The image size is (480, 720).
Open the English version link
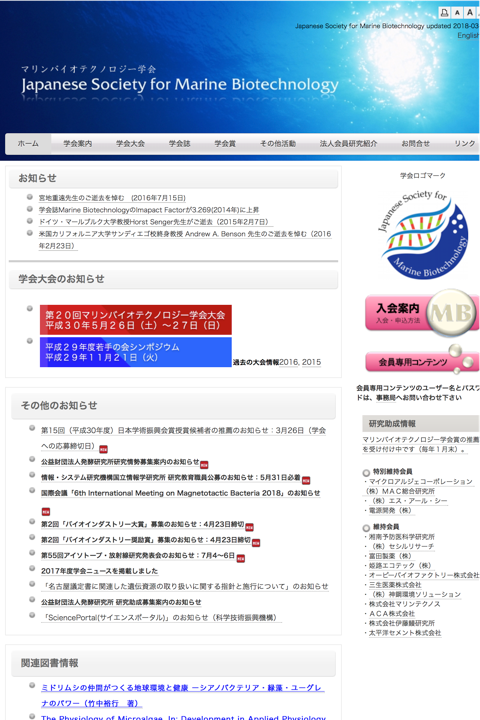click(468, 35)
